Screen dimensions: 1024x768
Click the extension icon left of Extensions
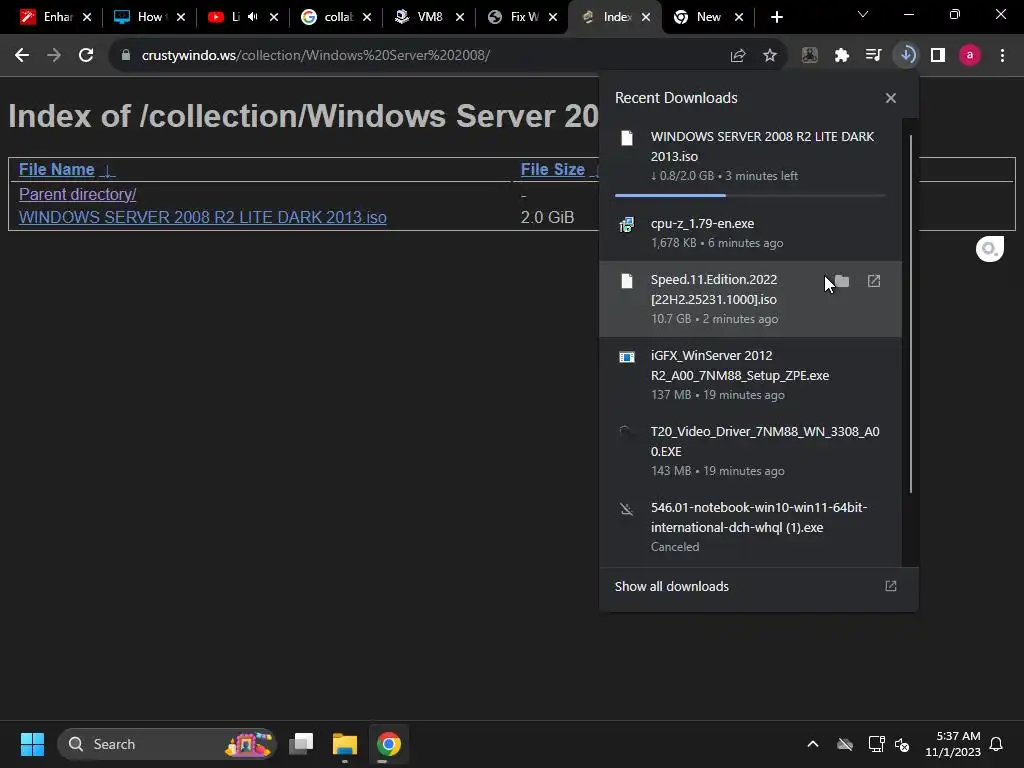tap(810, 56)
